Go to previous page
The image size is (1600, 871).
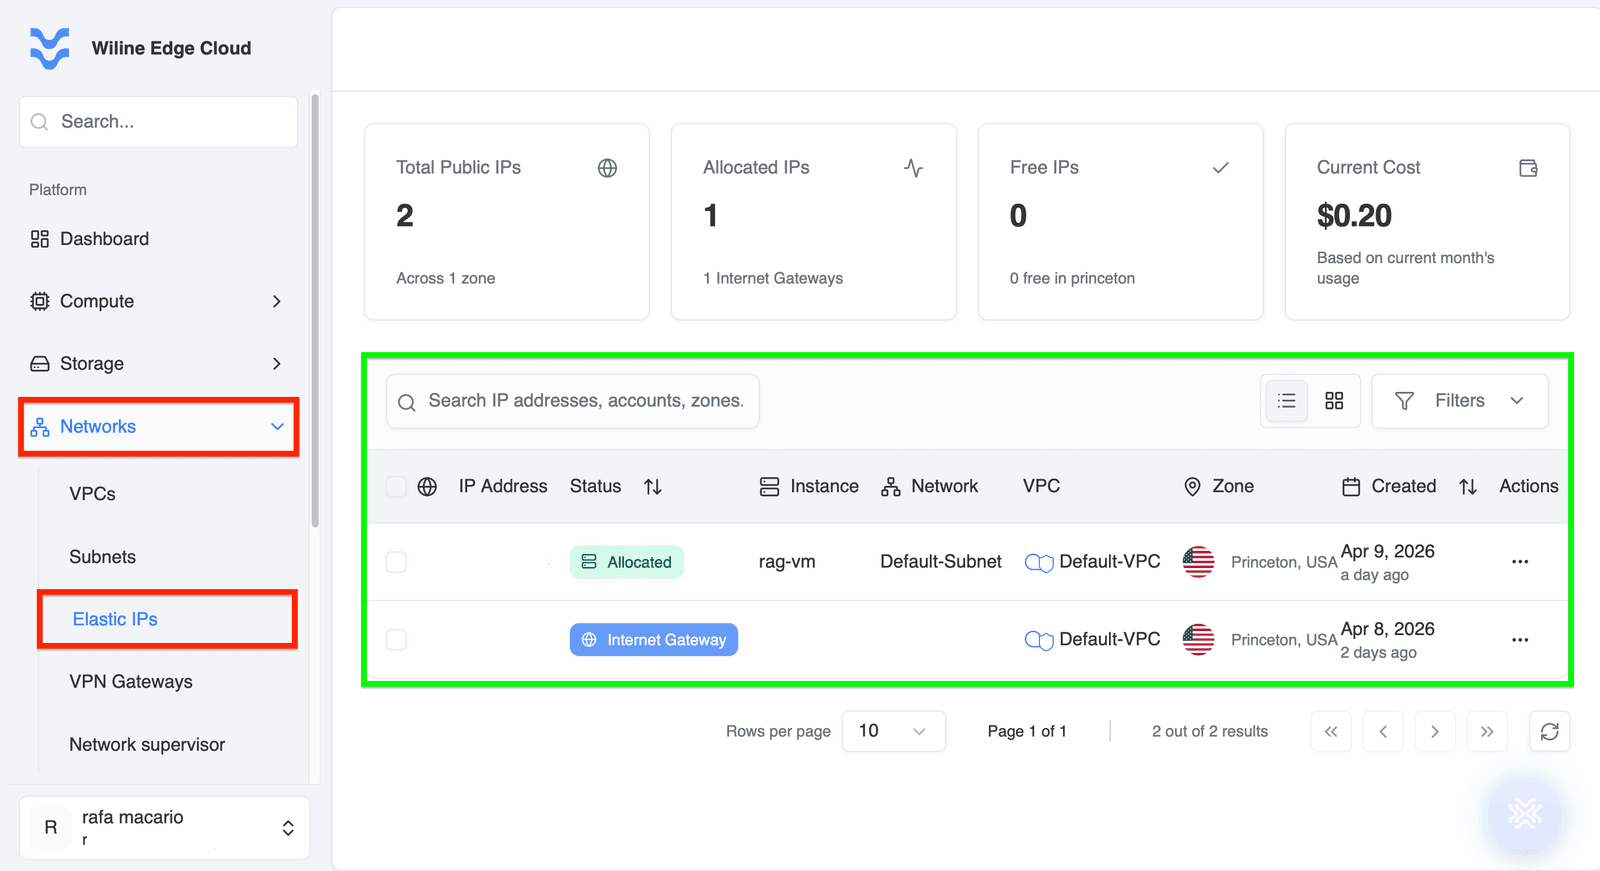[1383, 732]
